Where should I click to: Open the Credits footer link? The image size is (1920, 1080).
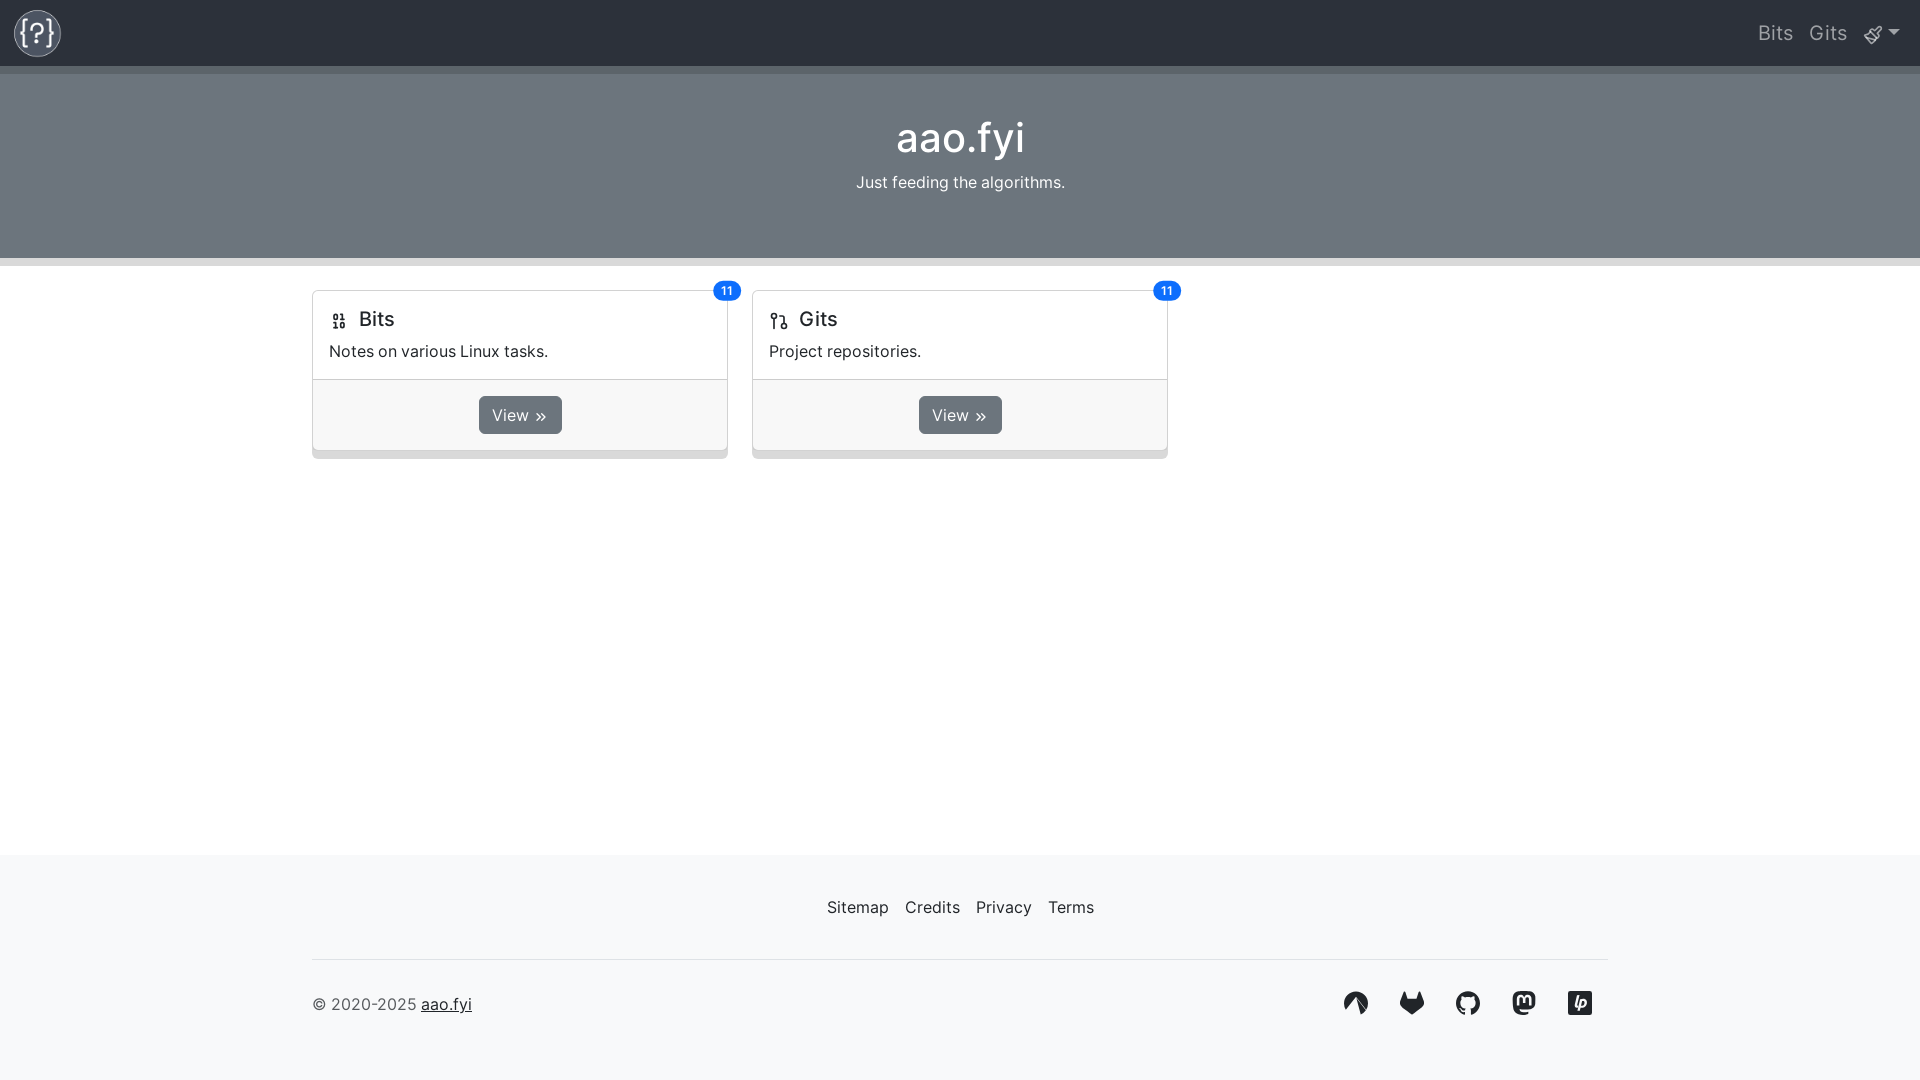(x=932, y=907)
